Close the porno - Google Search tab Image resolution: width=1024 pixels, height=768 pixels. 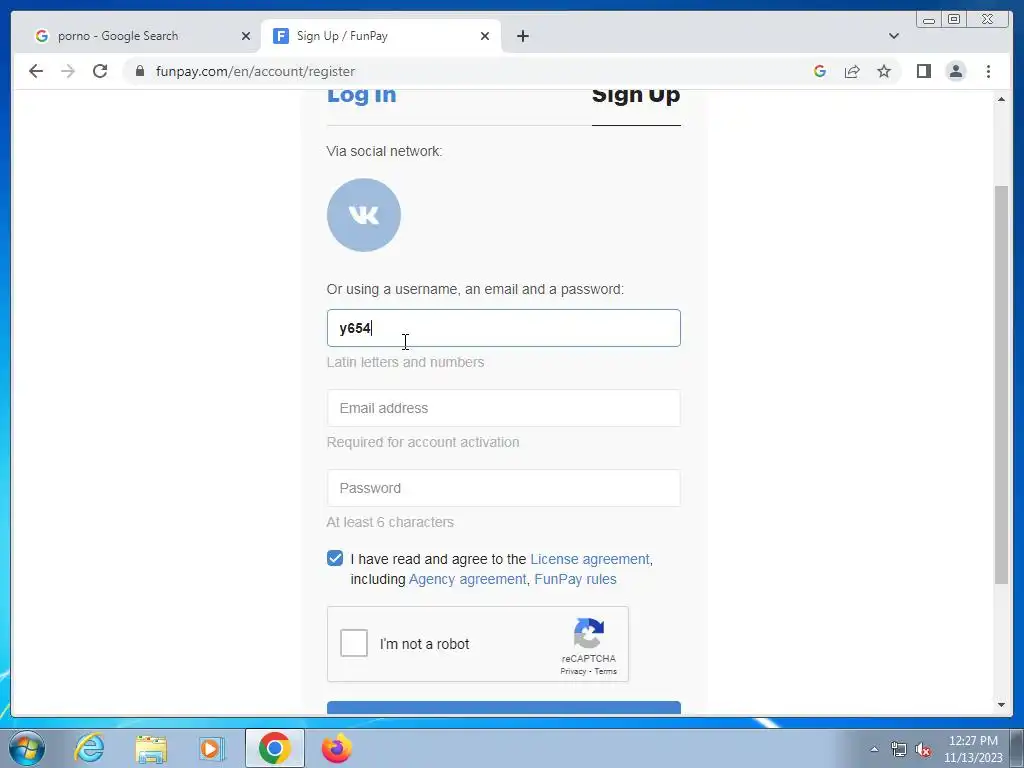tap(246, 36)
